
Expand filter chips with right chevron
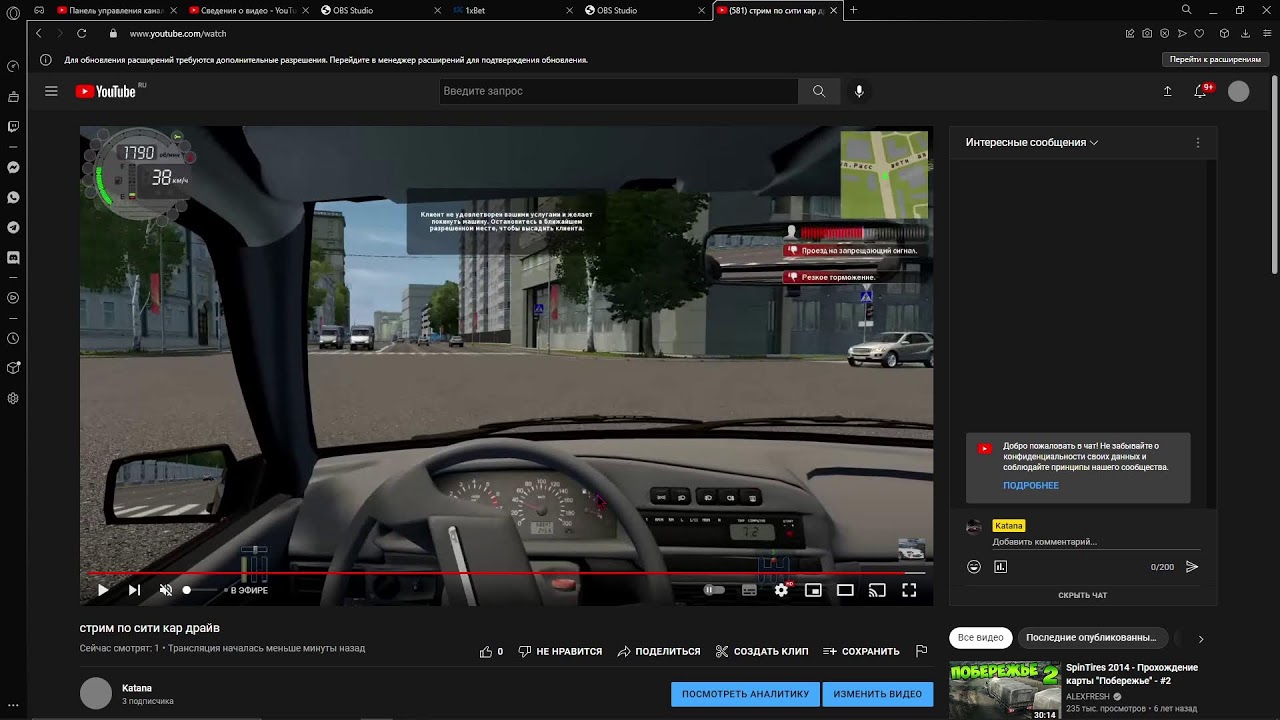coord(1201,638)
